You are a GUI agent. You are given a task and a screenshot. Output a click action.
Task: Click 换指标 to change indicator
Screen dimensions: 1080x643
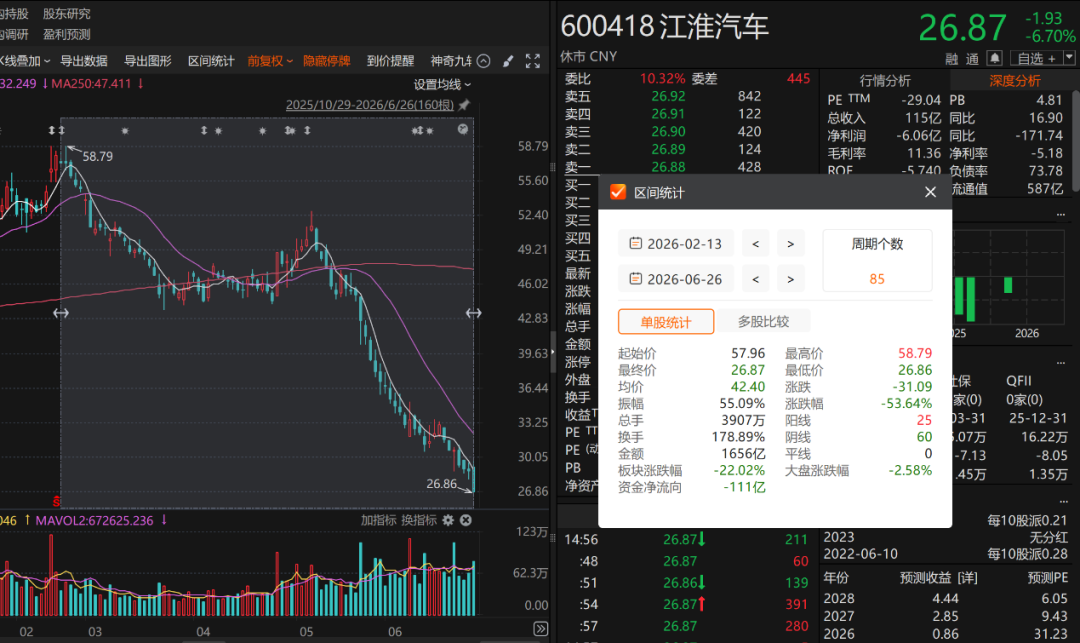419,520
